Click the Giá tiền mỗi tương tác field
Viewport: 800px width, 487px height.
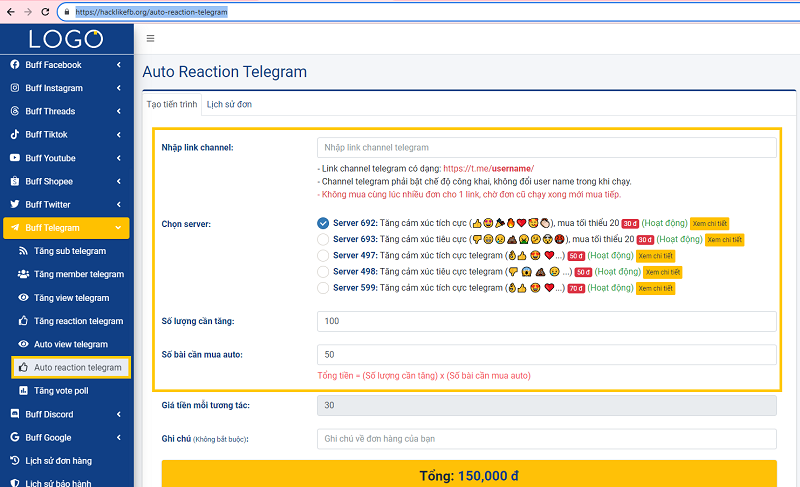(x=546, y=405)
